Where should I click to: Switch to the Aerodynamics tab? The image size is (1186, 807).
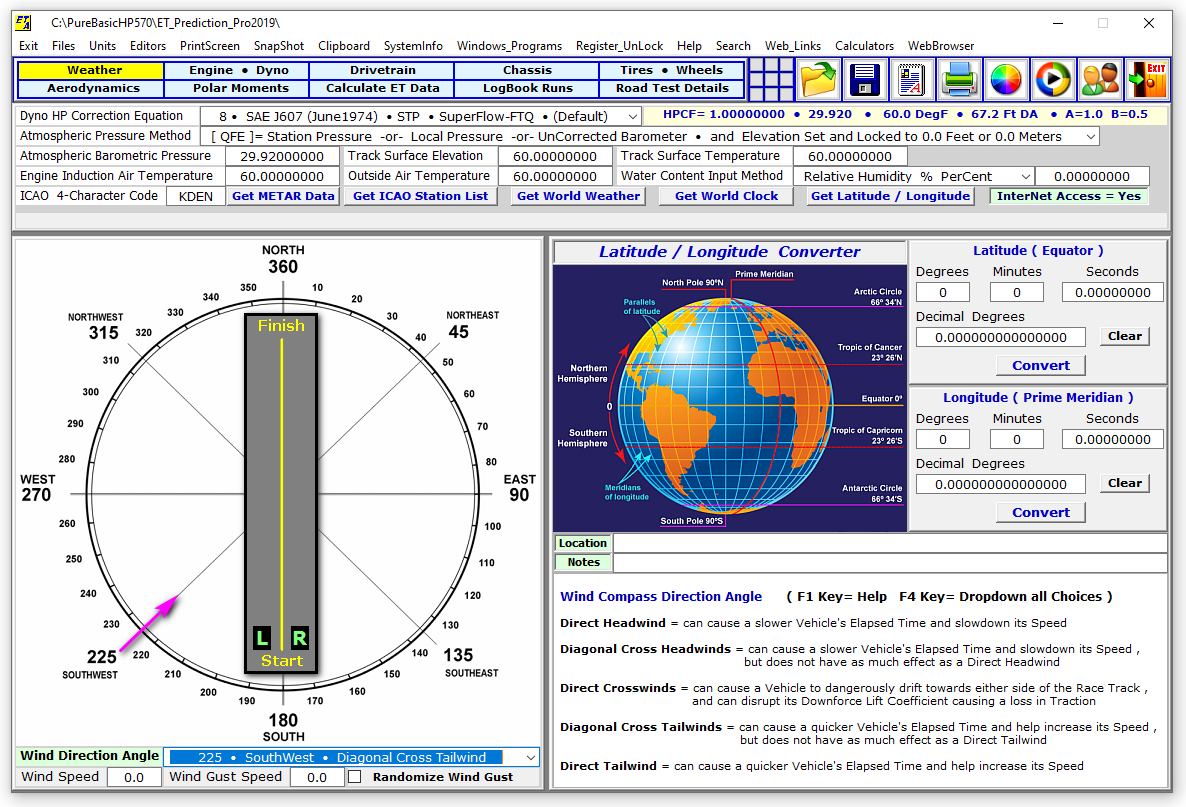[x=92, y=88]
